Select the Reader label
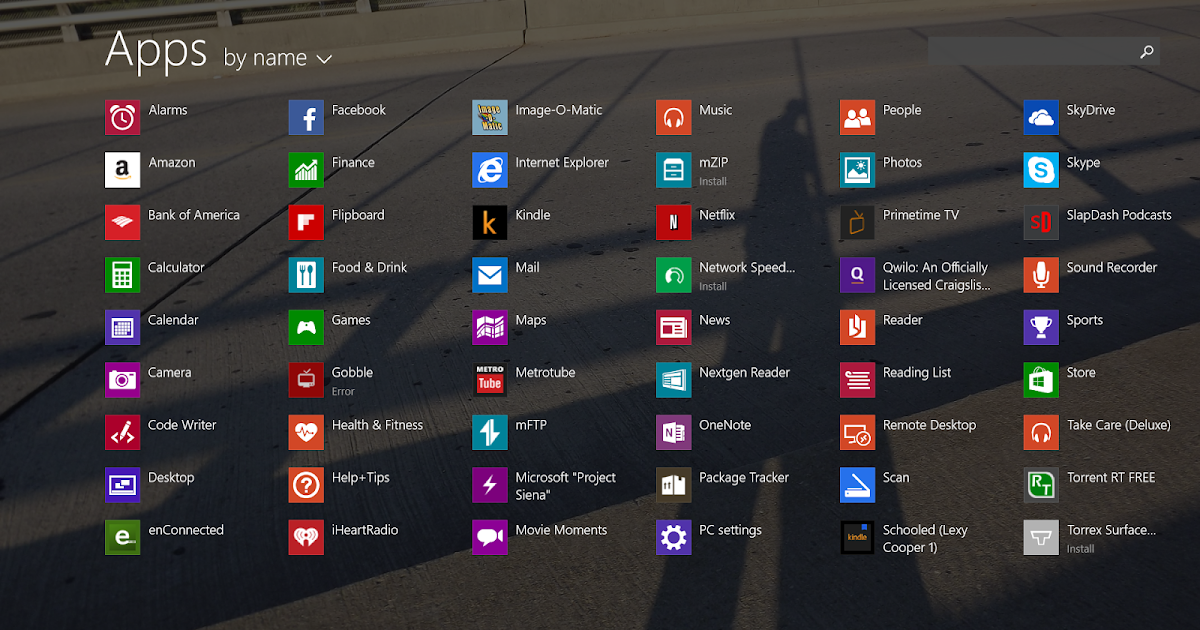 click(x=903, y=320)
